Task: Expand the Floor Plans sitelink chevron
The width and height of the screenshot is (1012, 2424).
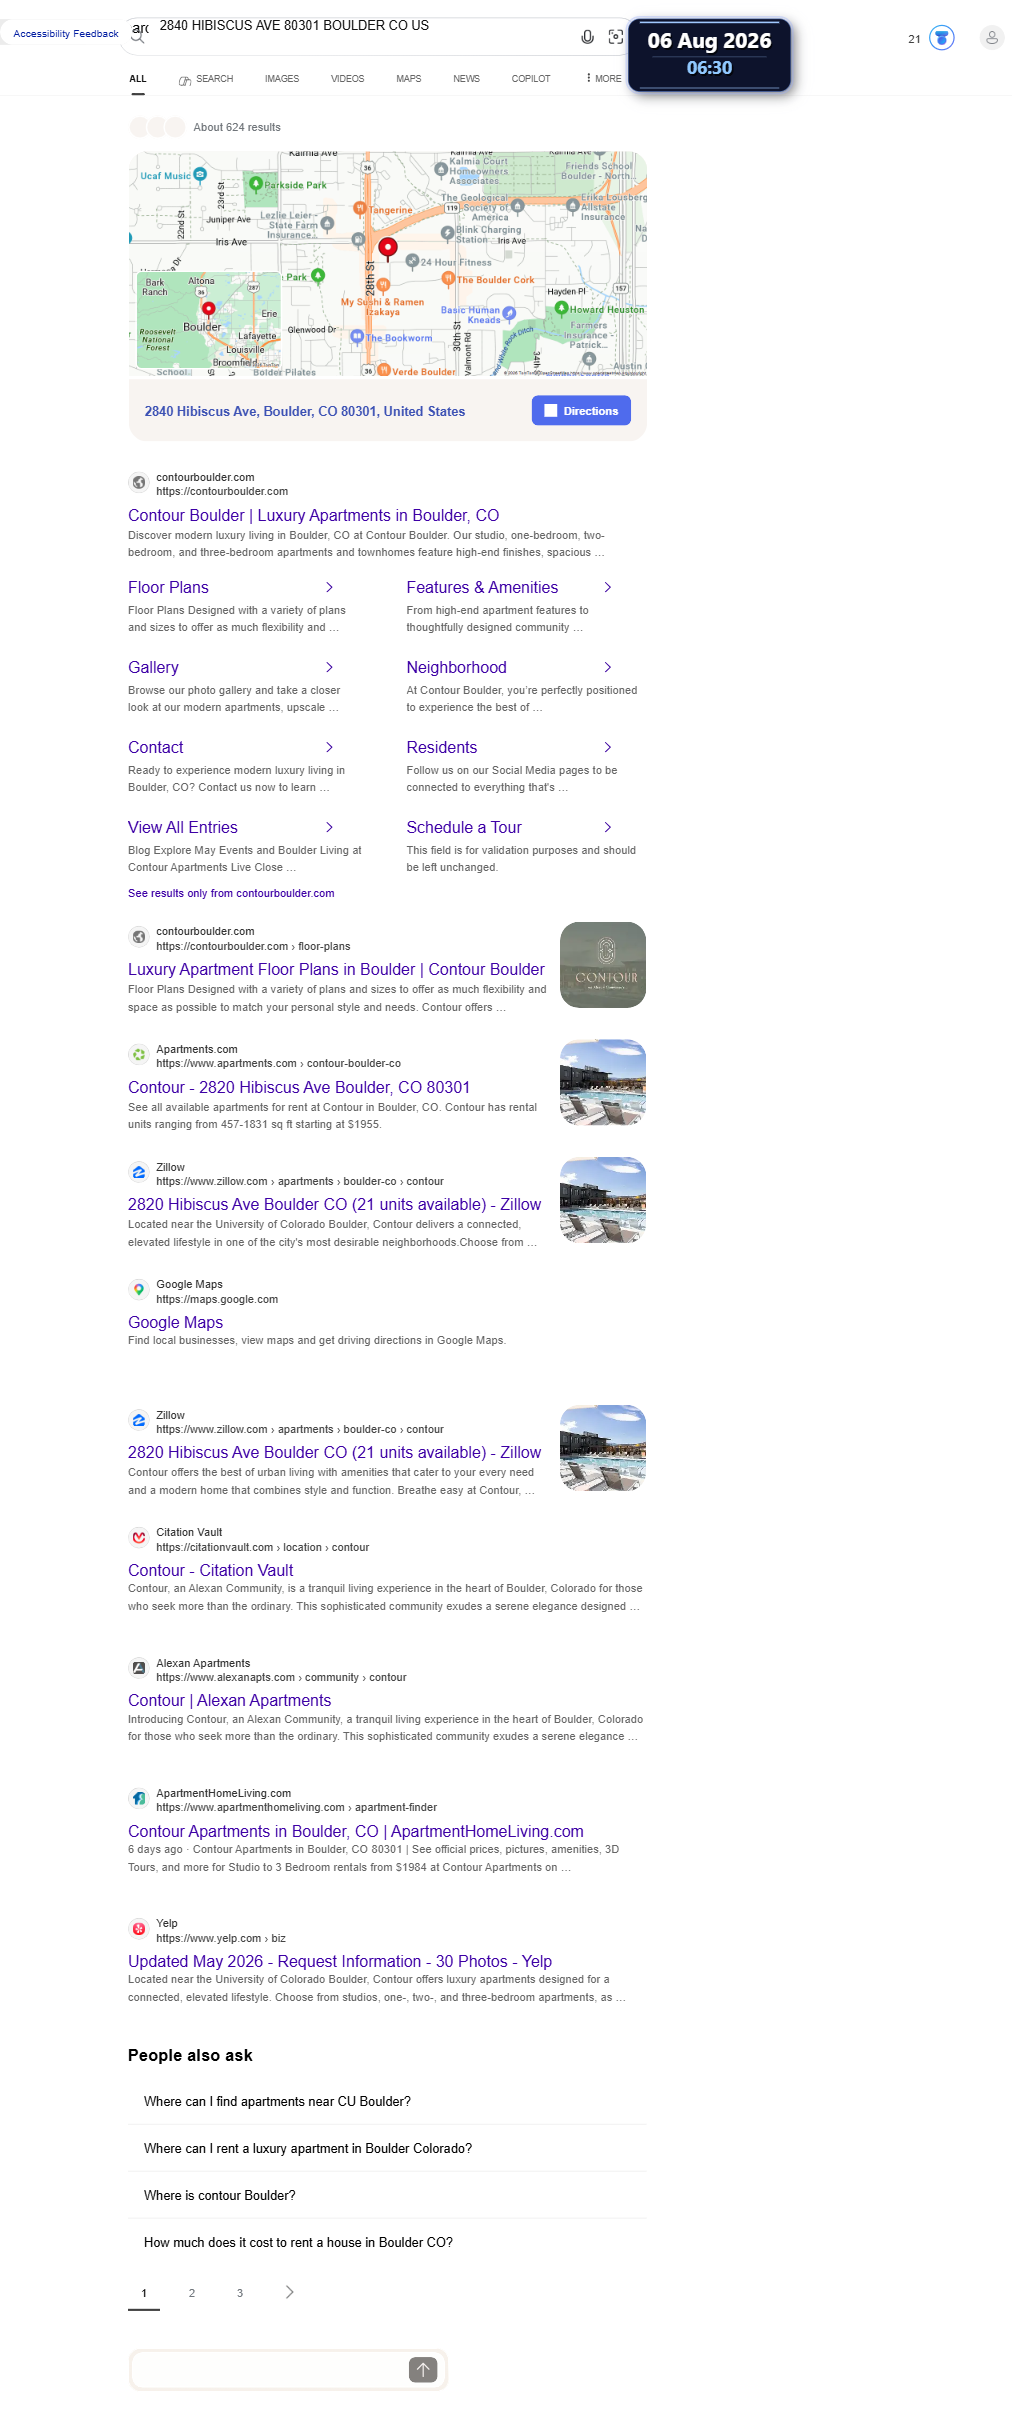Action: (x=329, y=587)
